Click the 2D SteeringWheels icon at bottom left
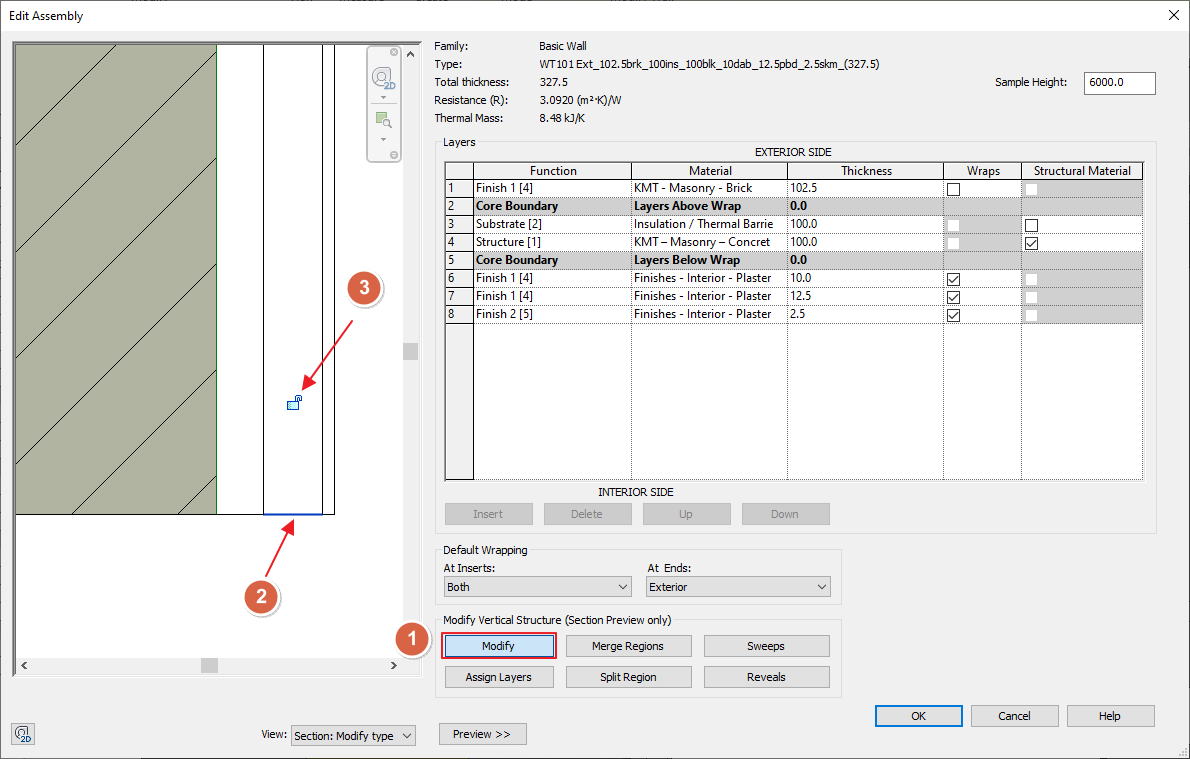The height and width of the screenshot is (759, 1190). 23,734
